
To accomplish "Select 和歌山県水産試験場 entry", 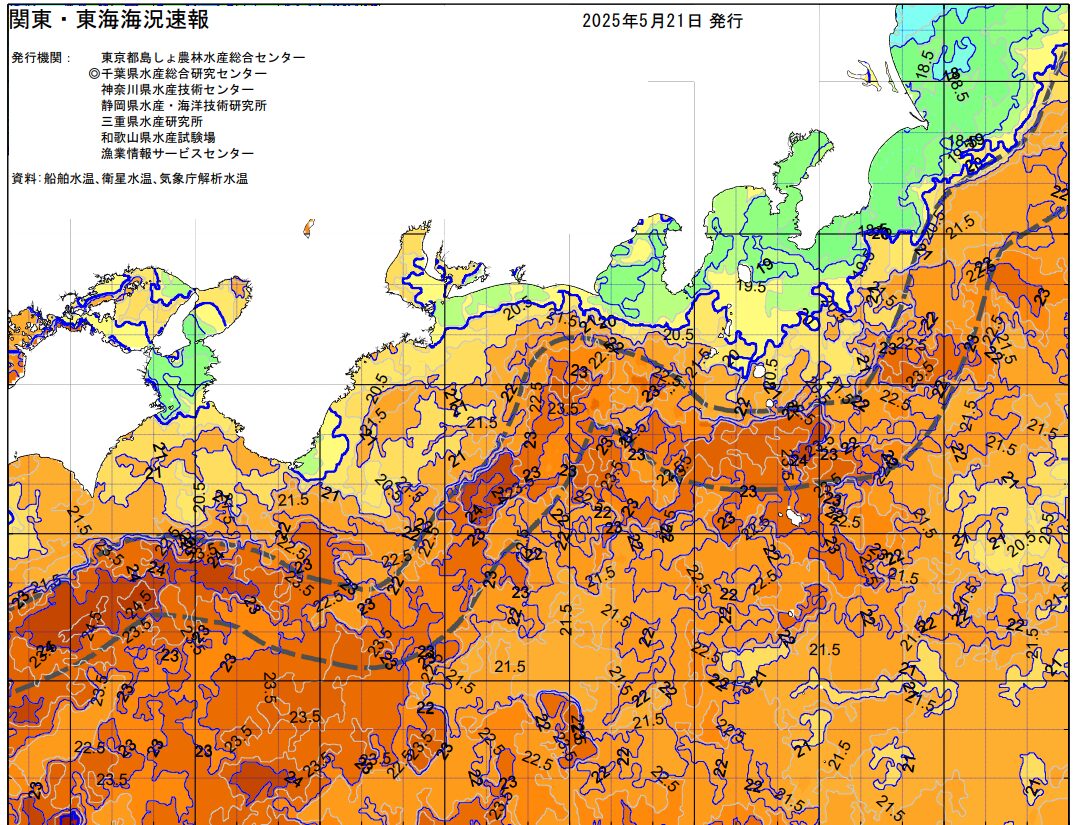I will [x=158, y=138].
